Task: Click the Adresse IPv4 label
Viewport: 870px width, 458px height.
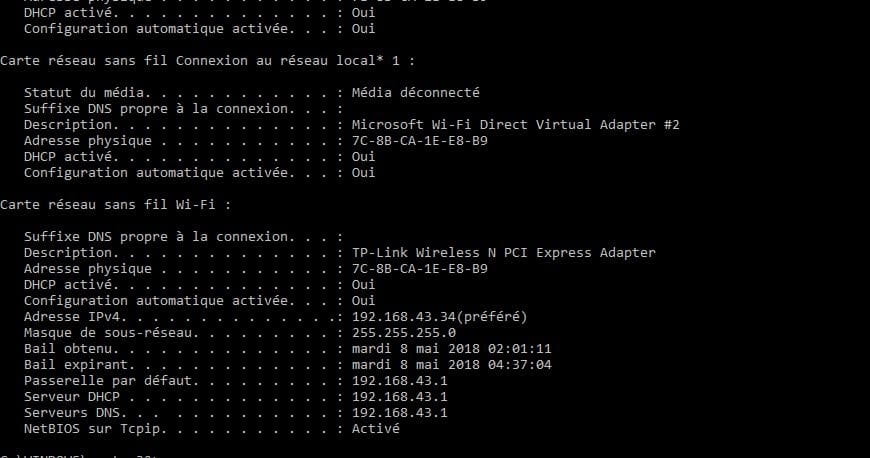Action: click(72, 317)
